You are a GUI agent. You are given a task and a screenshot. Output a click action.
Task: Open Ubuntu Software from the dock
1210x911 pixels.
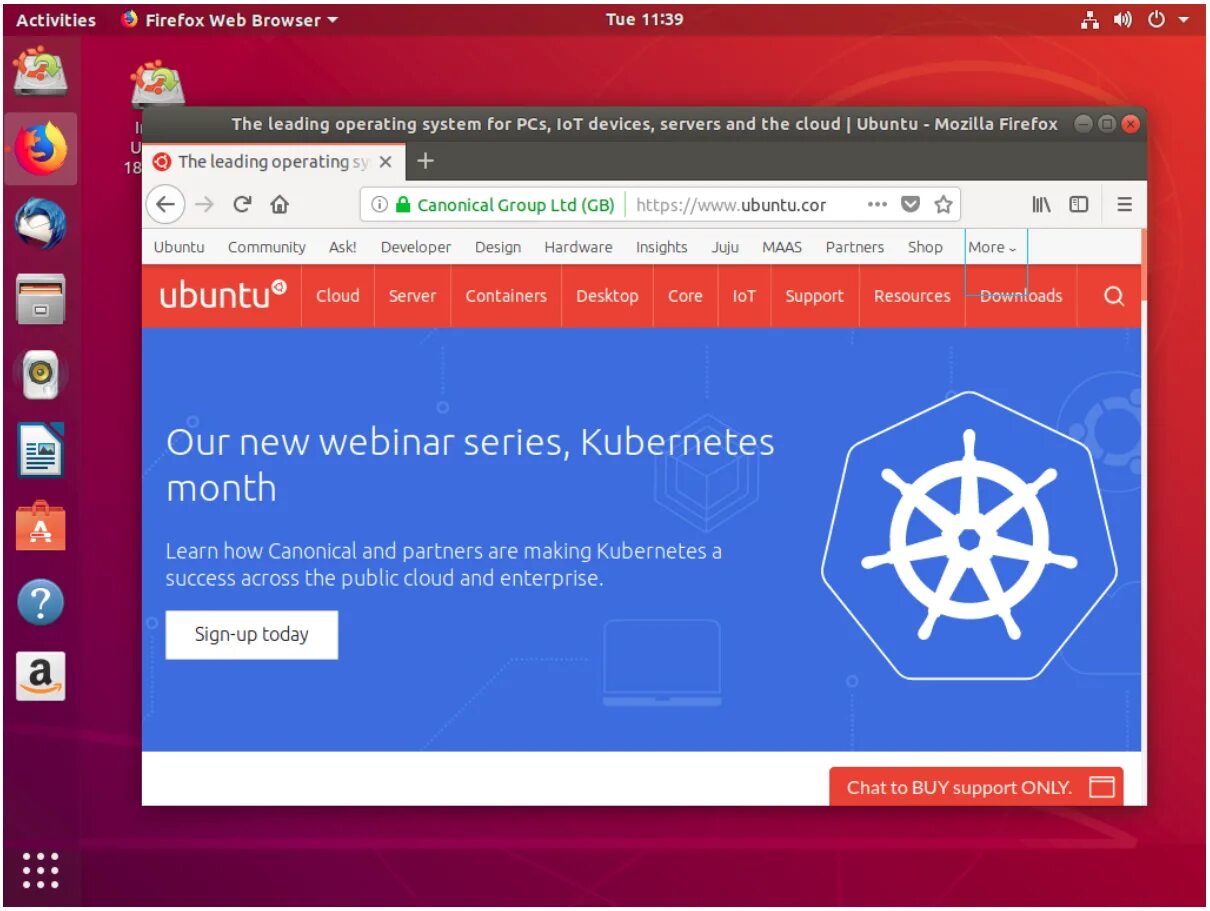41,526
